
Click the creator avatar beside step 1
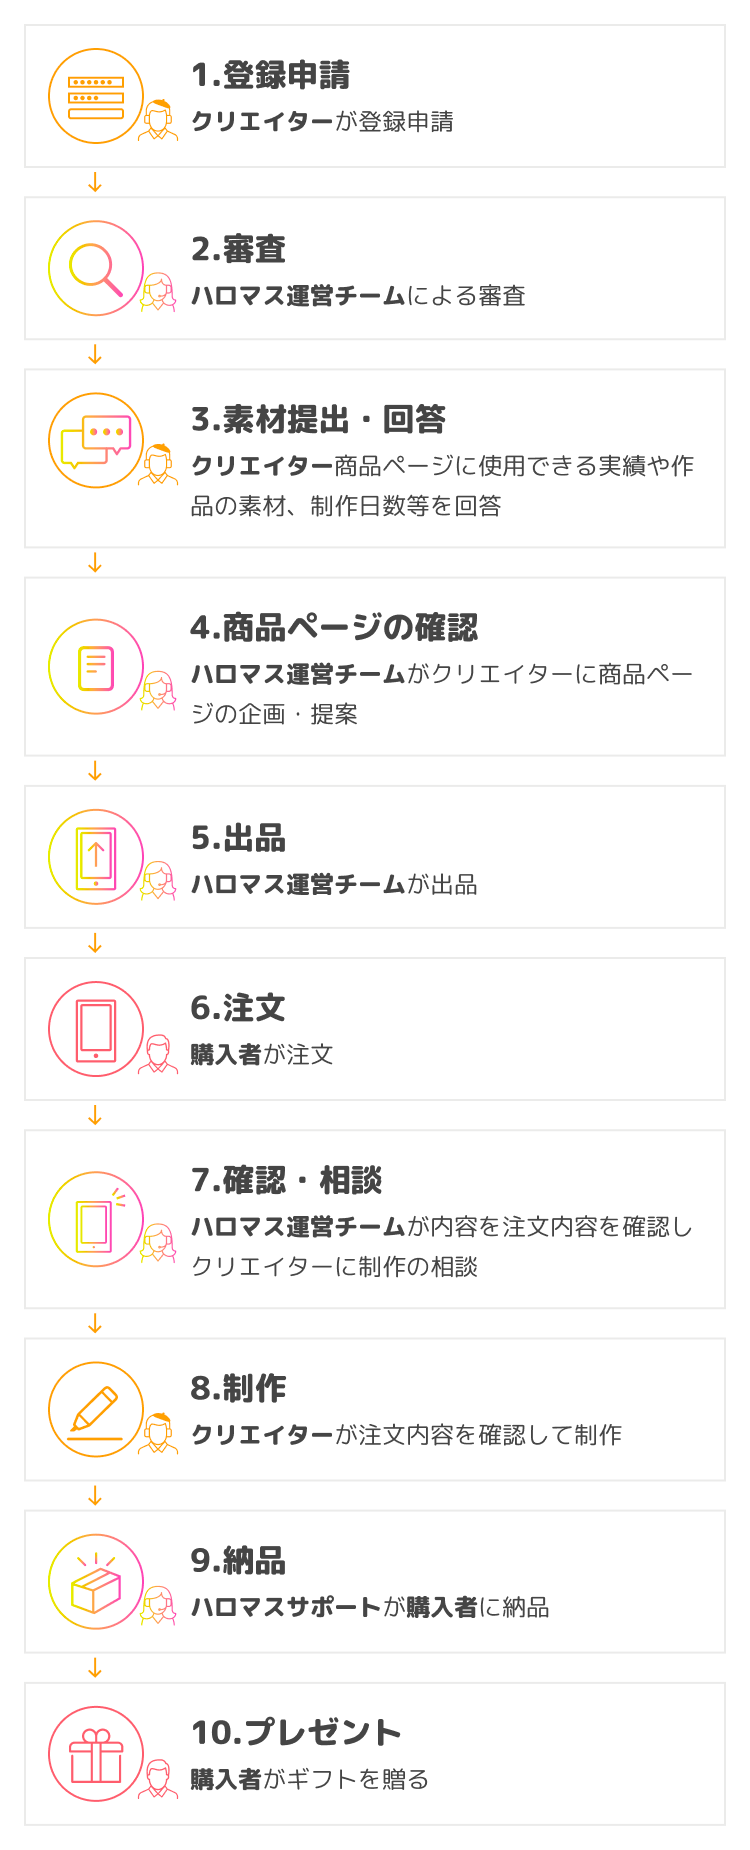tap(158, 121)
